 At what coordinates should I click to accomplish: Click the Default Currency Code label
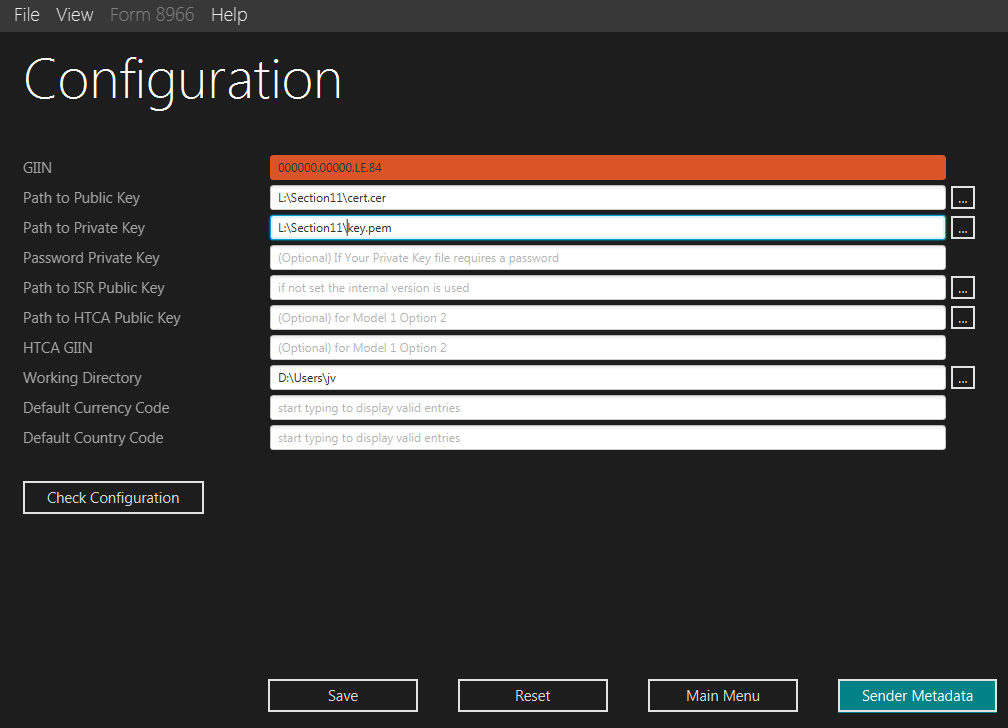[96, 408]
